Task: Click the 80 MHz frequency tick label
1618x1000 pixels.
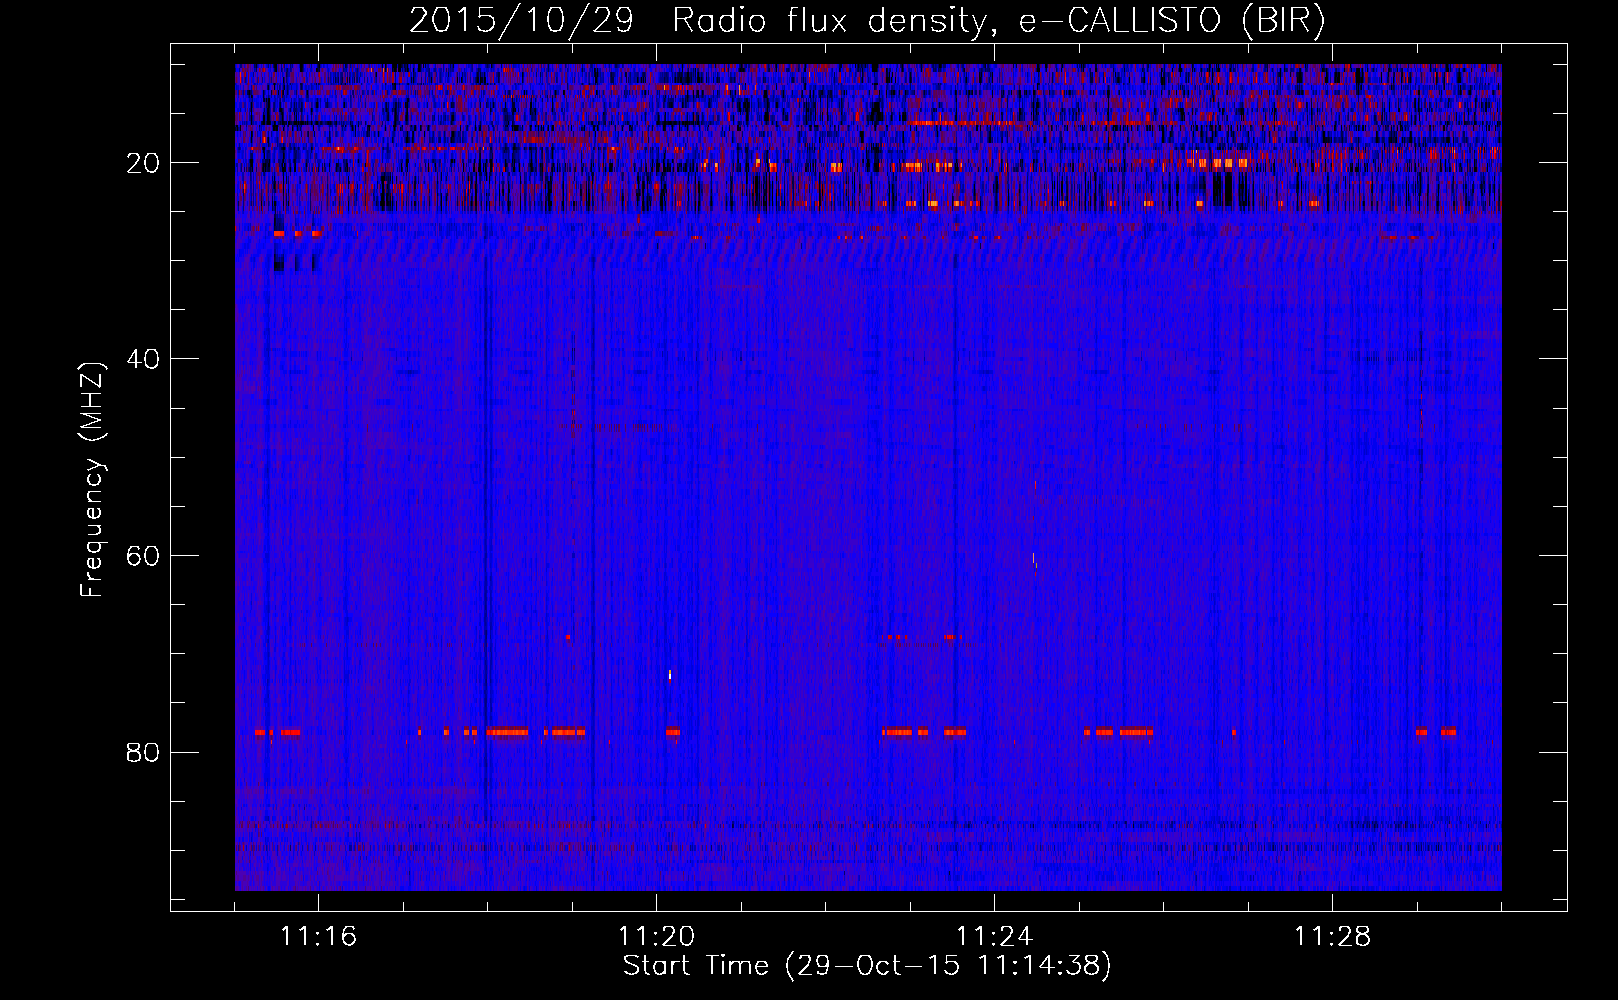Action: click(143, 752)
